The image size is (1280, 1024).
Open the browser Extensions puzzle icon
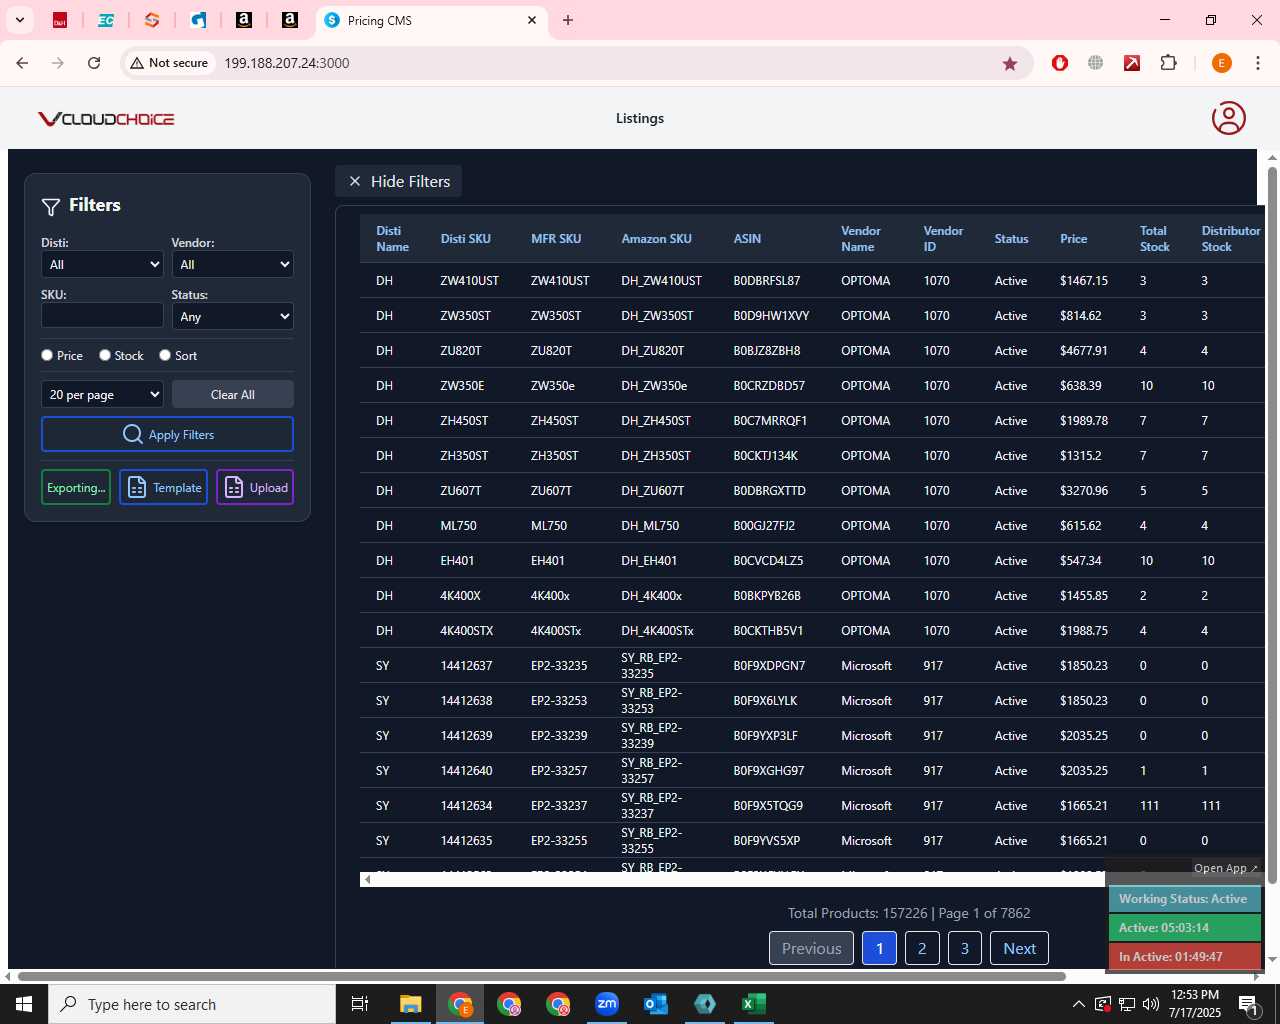1168,63
